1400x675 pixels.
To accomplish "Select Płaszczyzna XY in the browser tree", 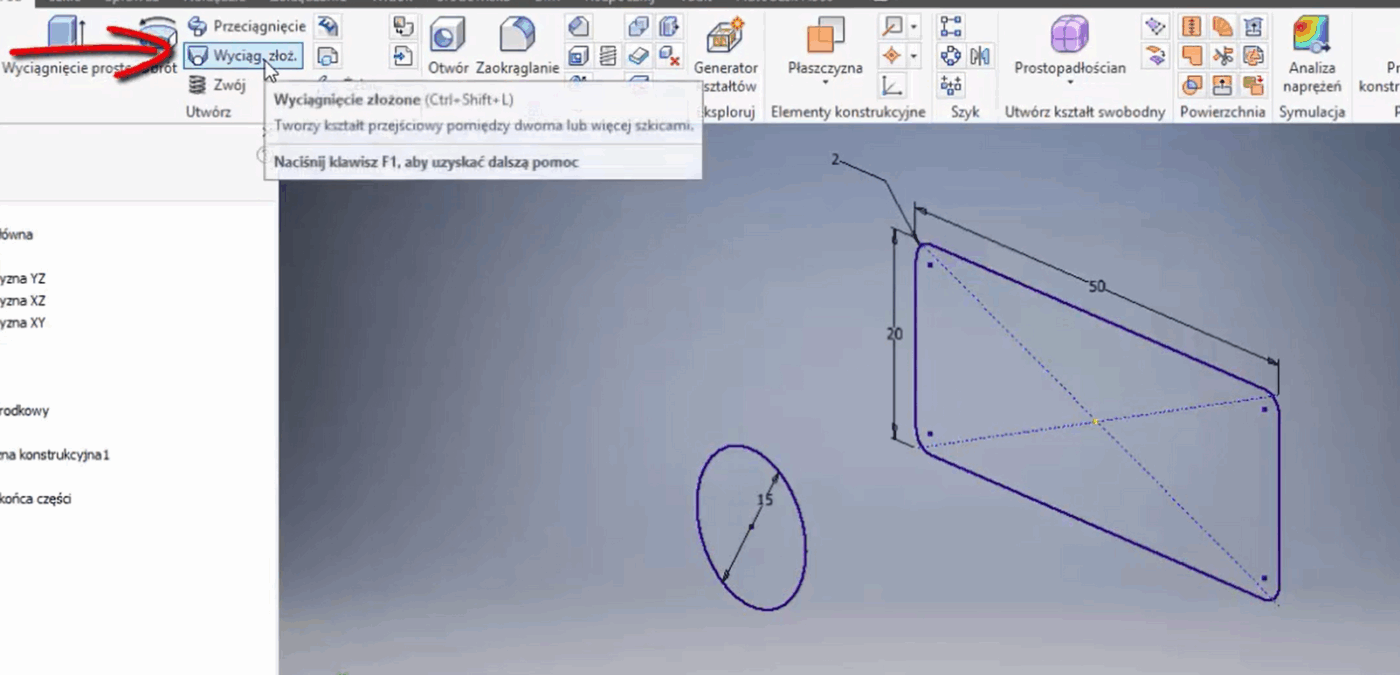I will 24,323.
